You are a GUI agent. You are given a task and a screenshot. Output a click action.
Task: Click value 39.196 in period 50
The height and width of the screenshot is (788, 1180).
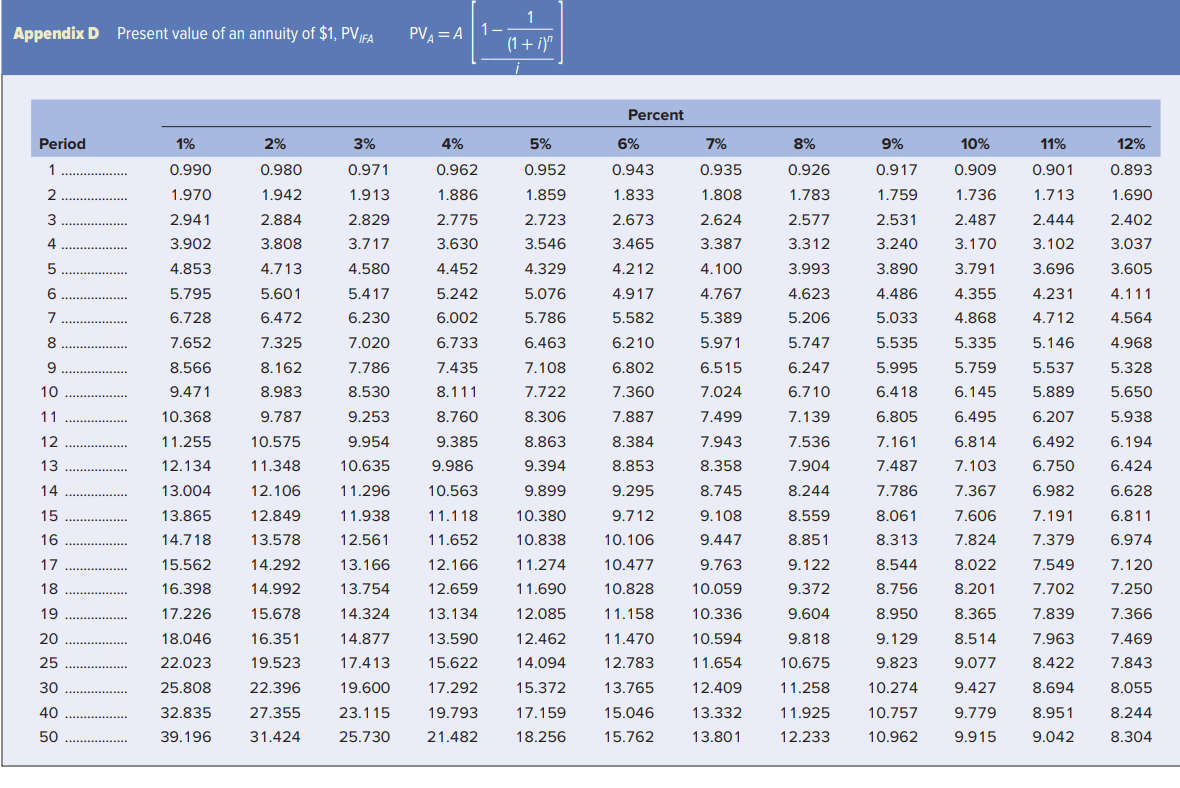[186, 737]
